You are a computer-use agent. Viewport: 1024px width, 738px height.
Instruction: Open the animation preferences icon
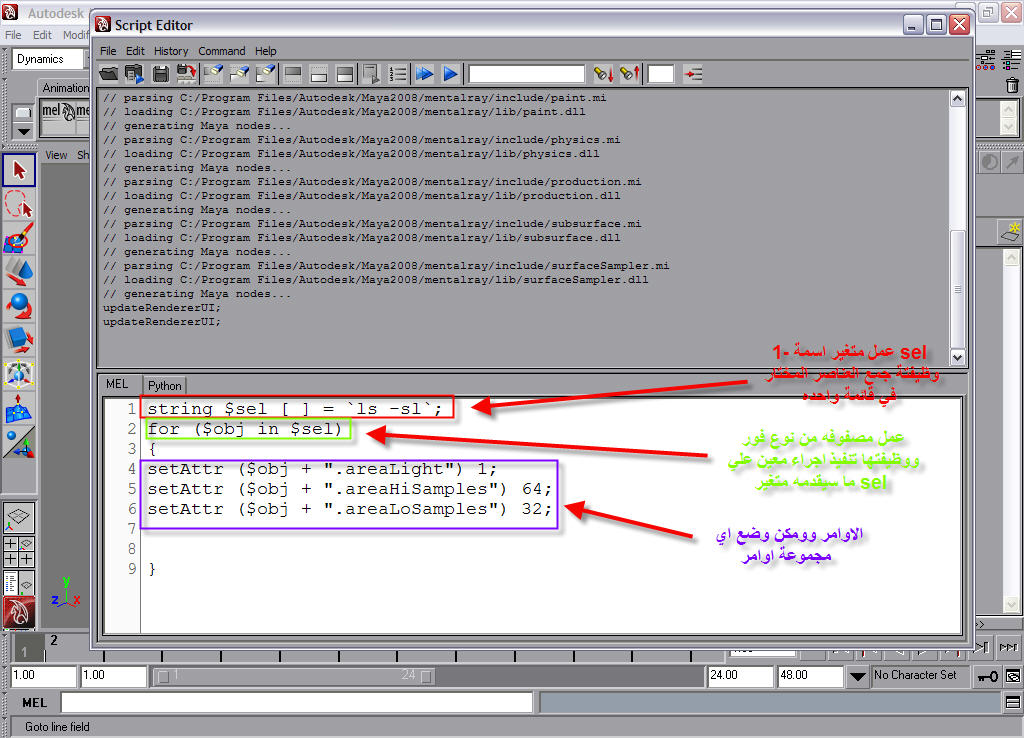(1013, 677)
